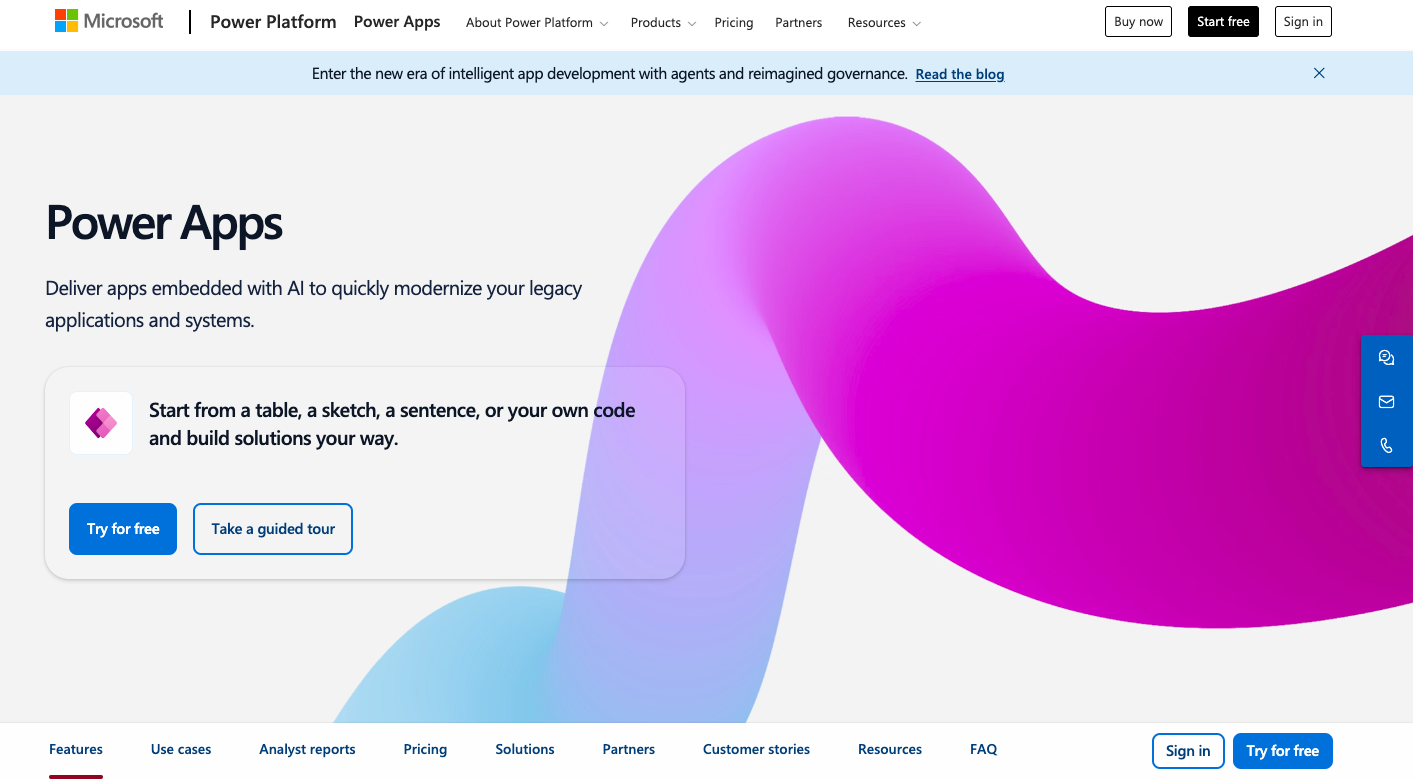Viewport: 1413px width, 779px height.
Task: Click the Microsoft logo
Action: [x=109, y=21]
